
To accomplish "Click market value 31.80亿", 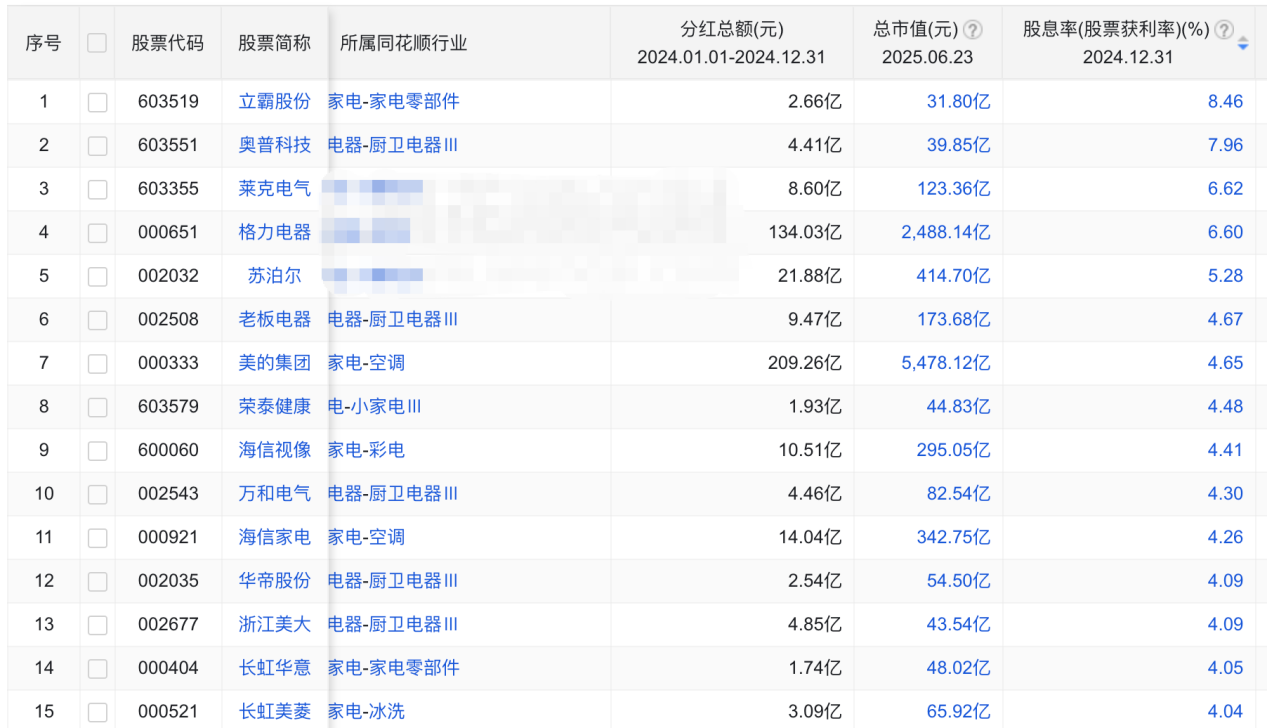I will [x=958, y=101].
